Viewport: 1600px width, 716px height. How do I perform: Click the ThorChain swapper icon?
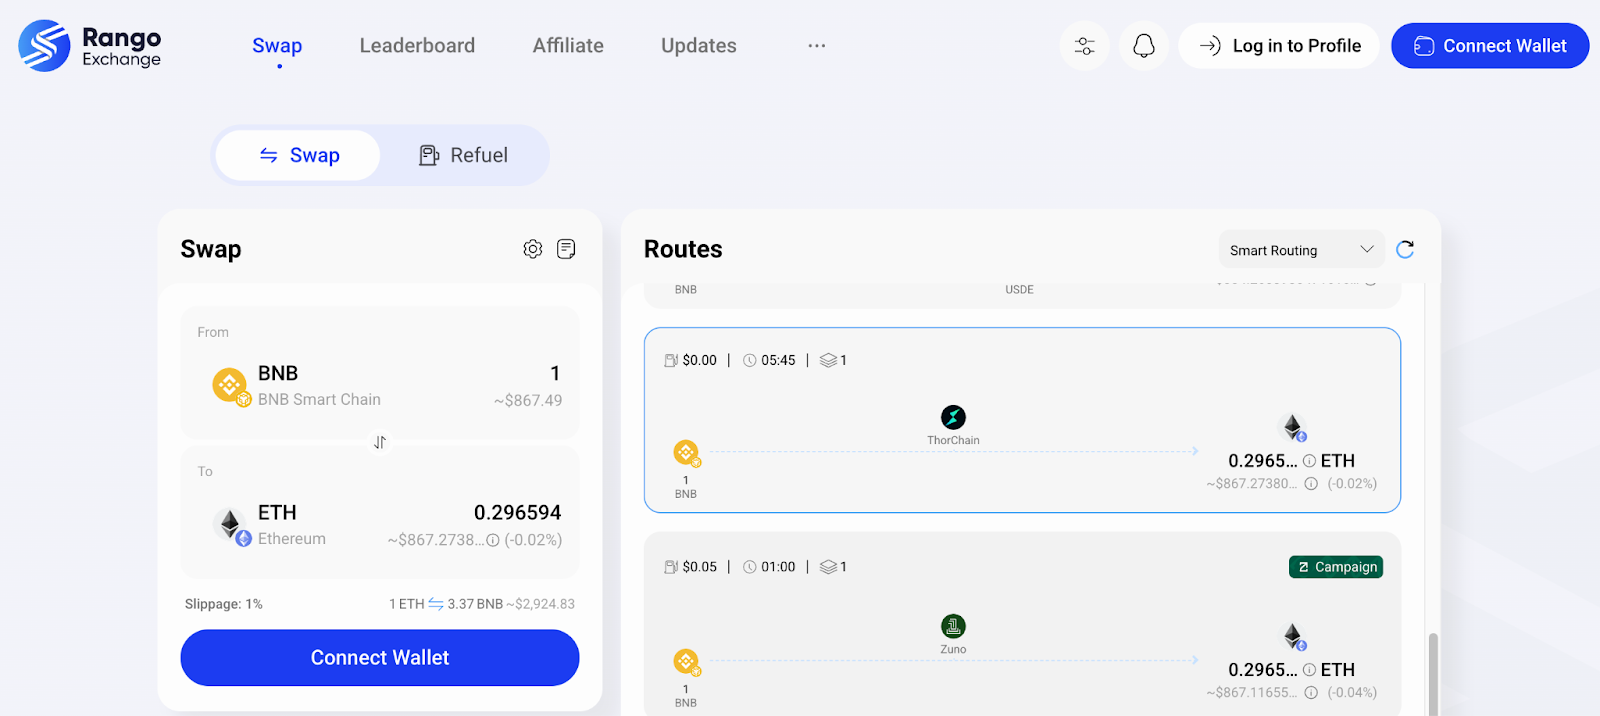953,417
